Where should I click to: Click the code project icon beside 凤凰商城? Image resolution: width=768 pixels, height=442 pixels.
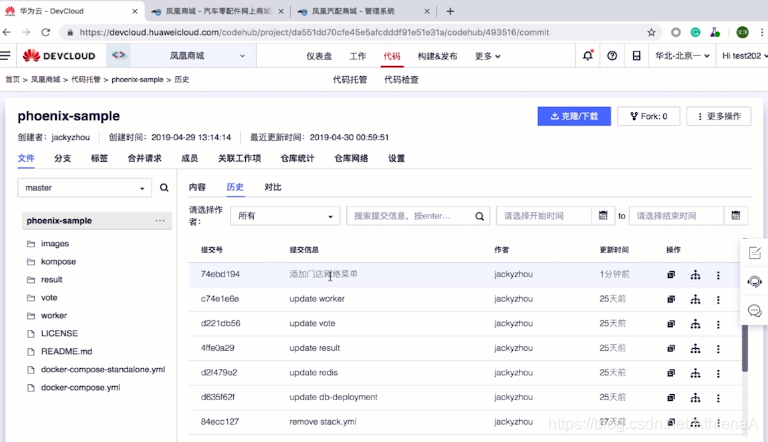119,55
